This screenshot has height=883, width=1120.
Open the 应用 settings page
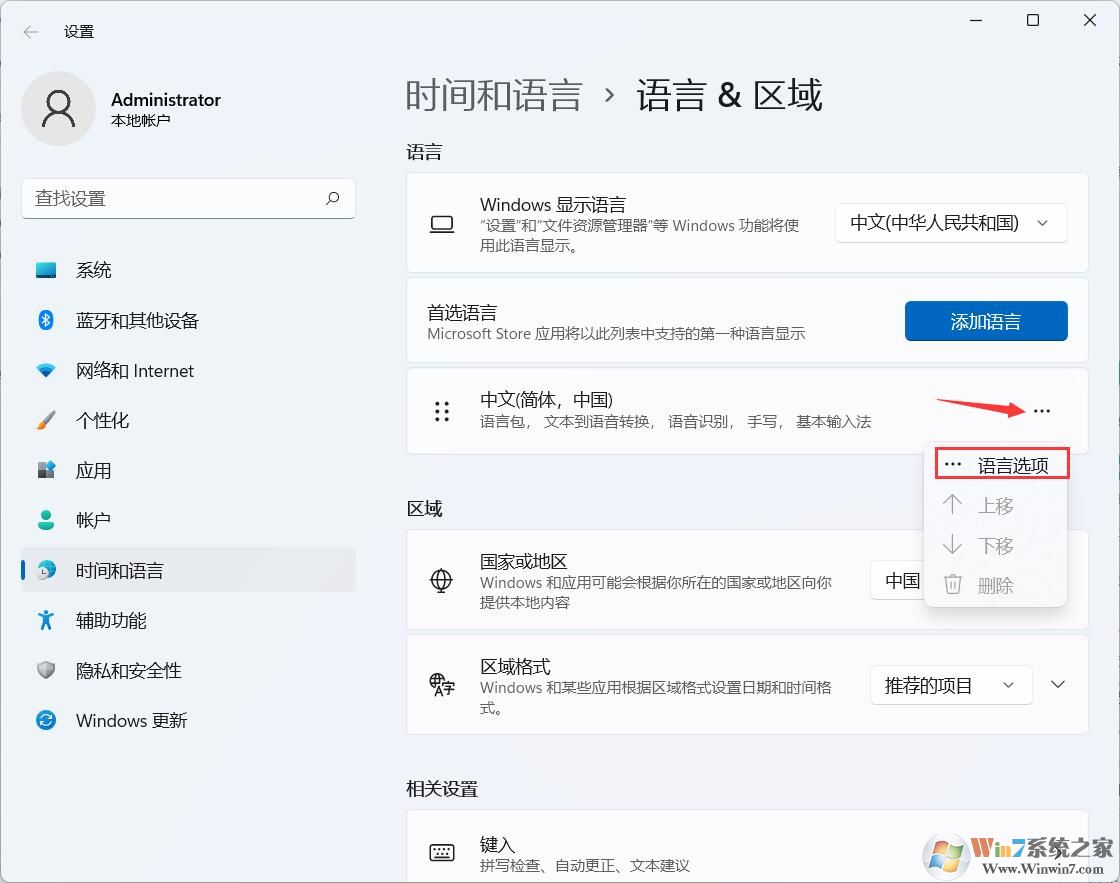pos(94,470)
